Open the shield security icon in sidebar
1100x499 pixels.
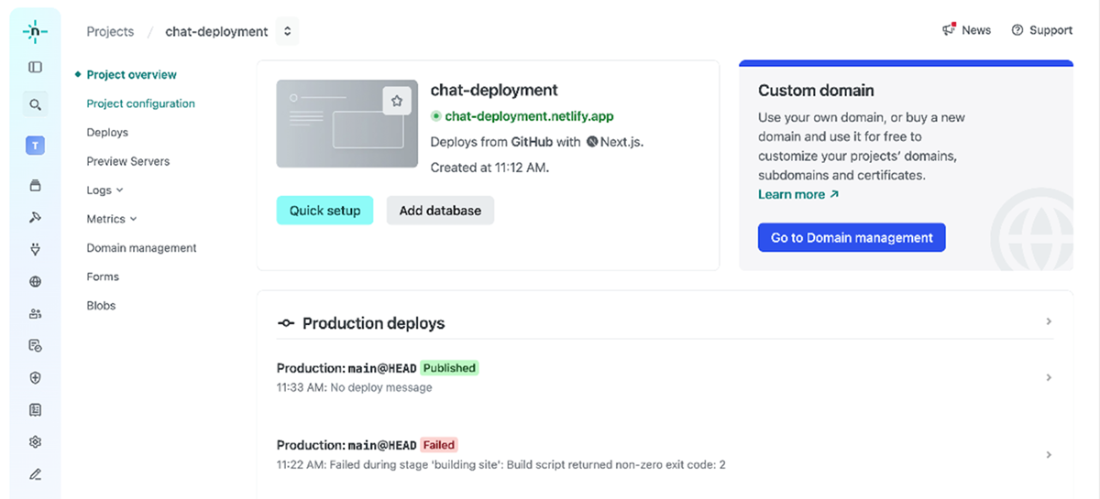(x=35, y=378)
